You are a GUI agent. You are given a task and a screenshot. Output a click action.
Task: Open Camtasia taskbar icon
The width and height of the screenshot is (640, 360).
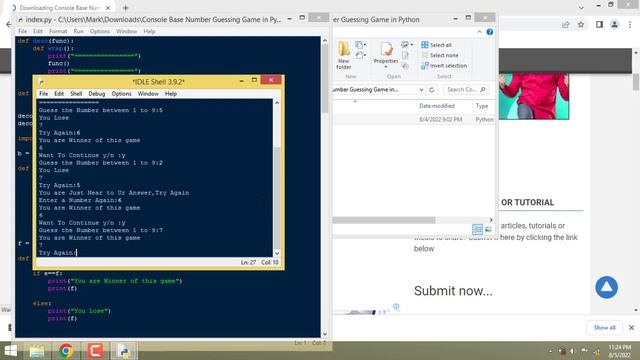(95, 351)
